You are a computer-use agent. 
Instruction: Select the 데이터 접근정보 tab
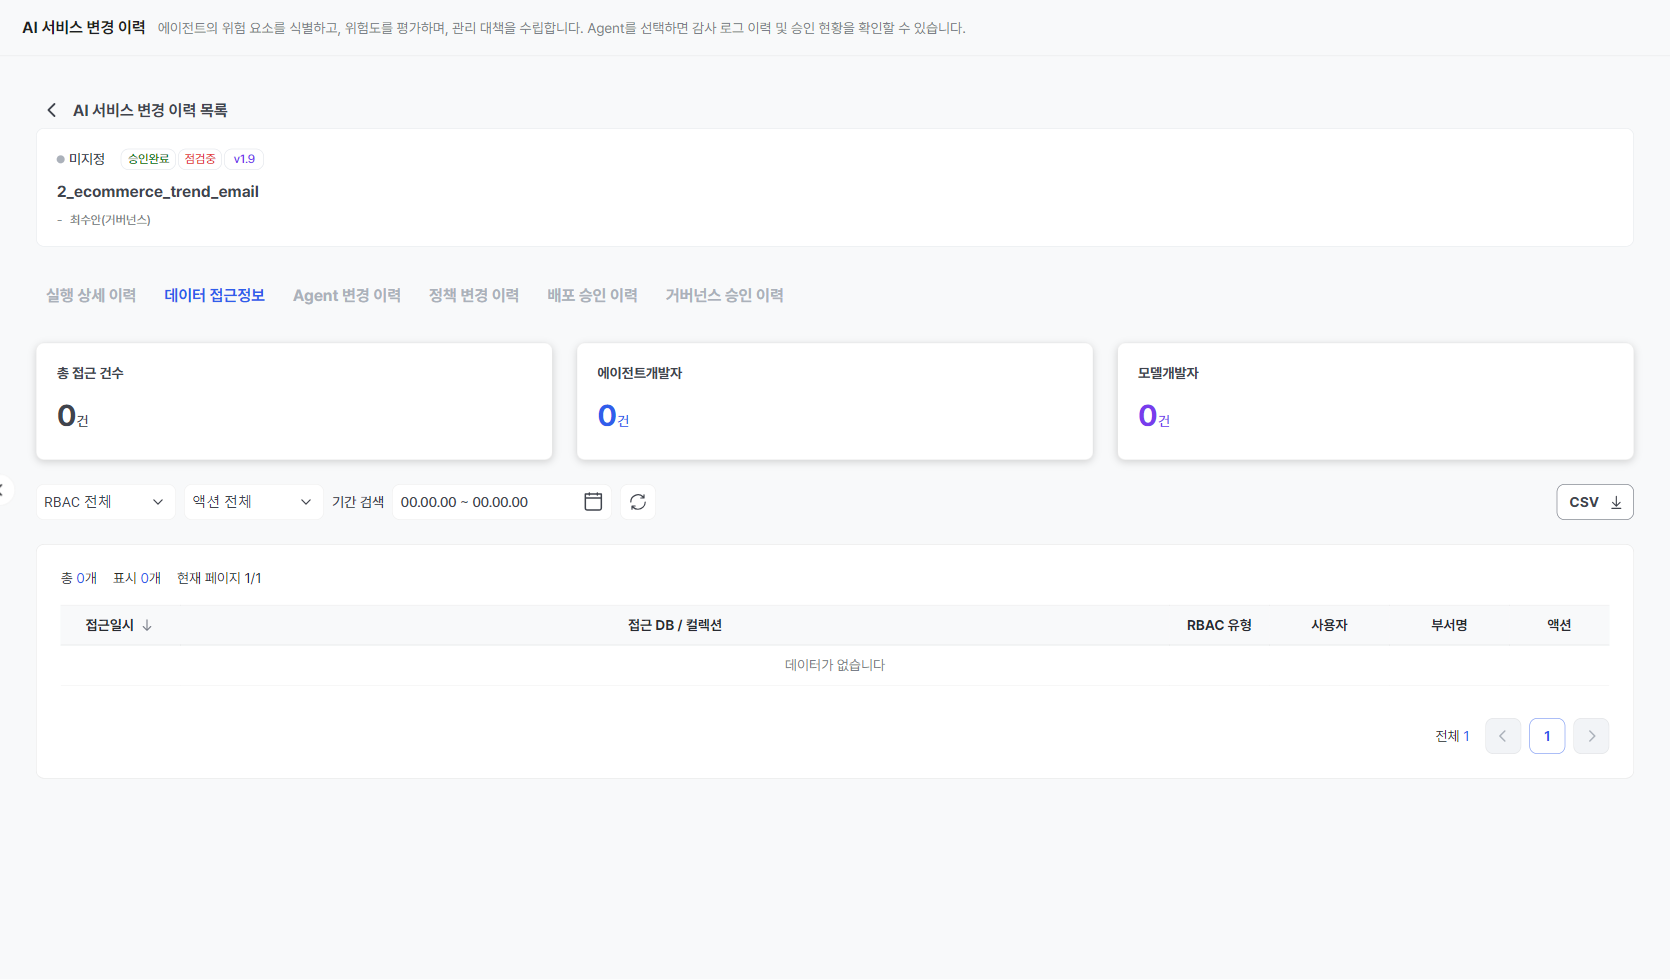click(x=215, y=295)
